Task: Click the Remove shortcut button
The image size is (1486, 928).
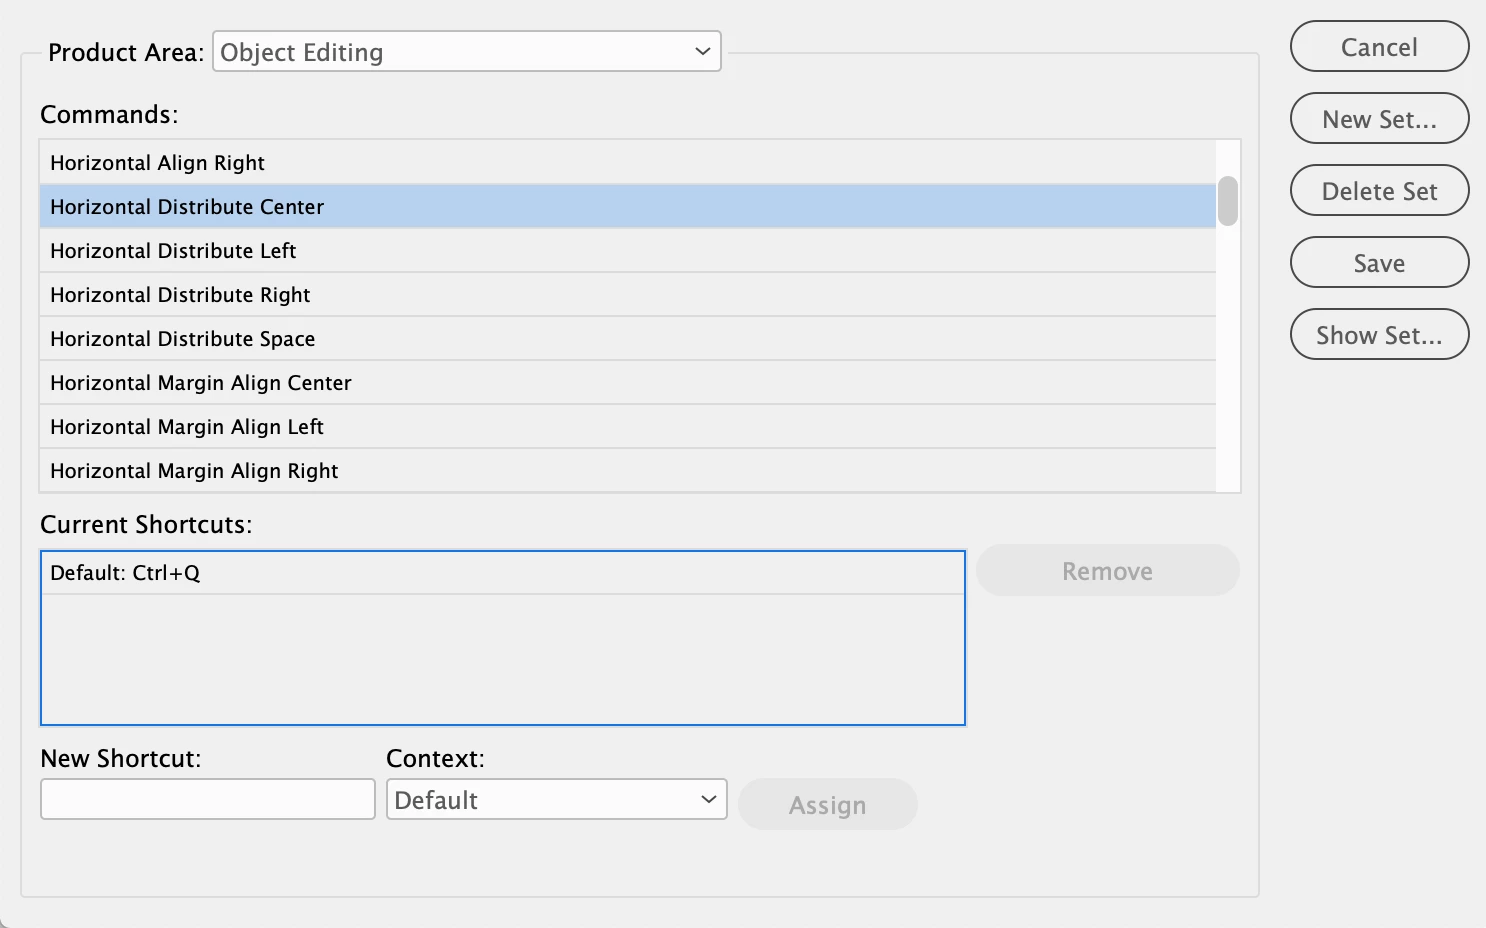Action: (1107, 571)
